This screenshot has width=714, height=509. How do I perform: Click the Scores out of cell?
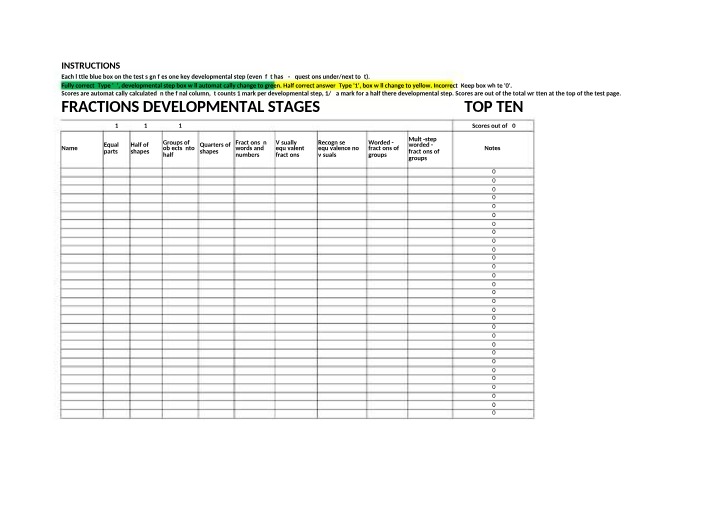pos(493,126)
